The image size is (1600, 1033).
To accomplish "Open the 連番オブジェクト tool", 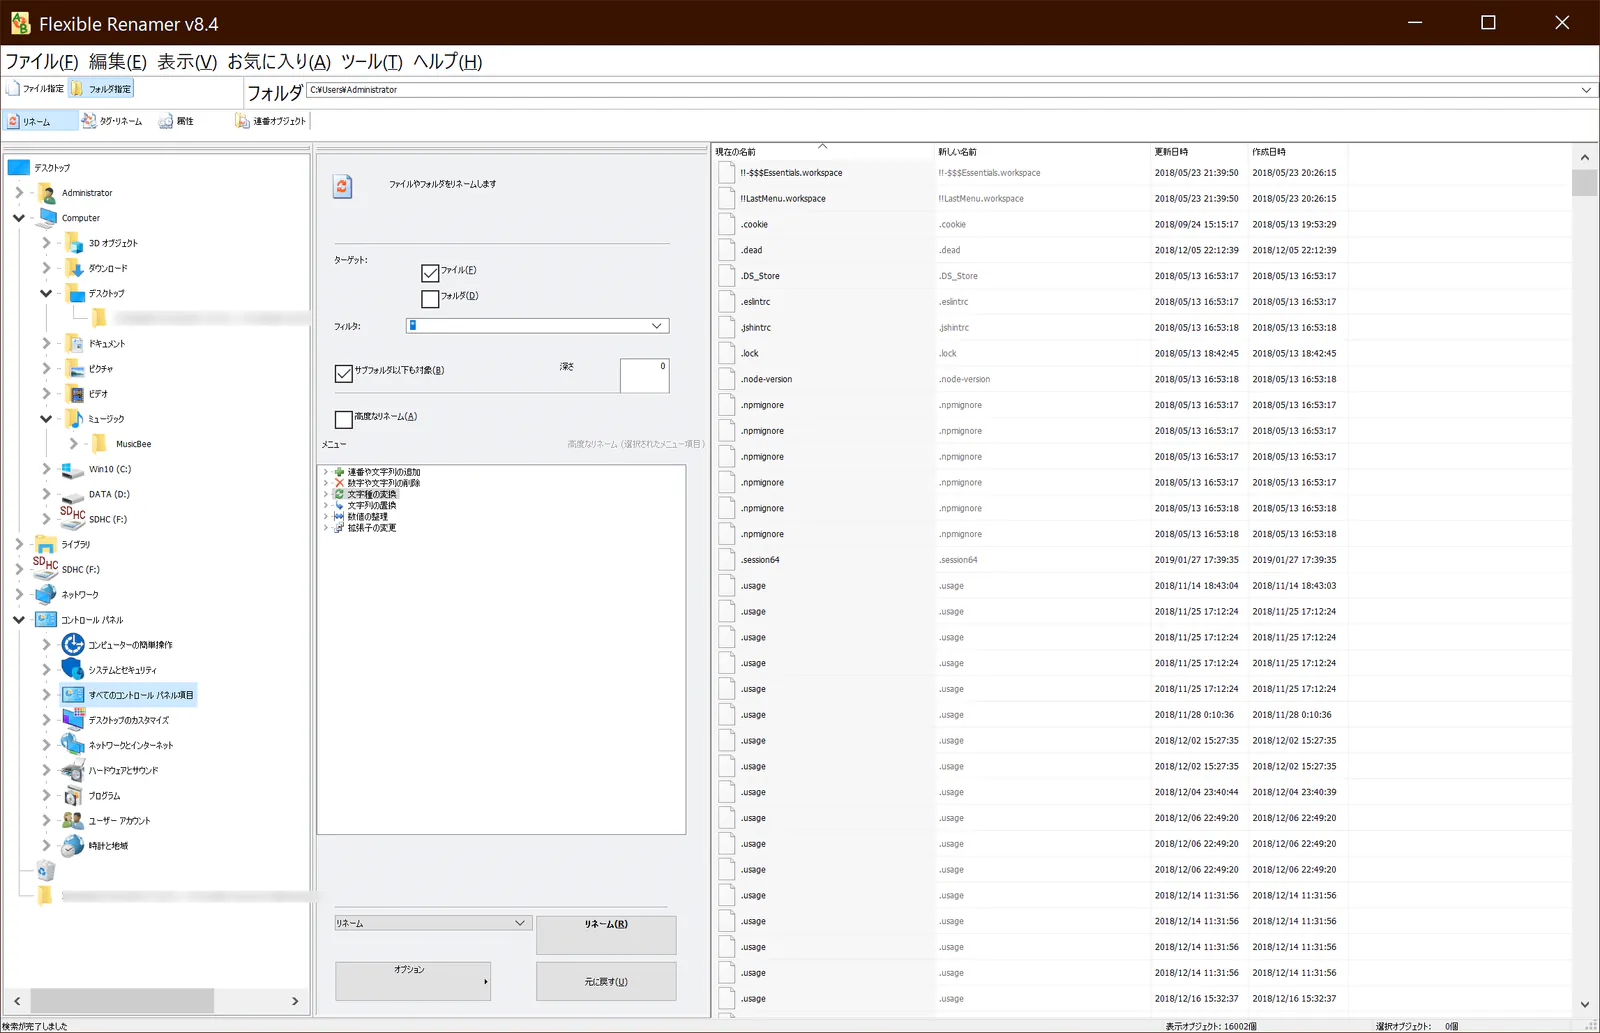I will tap(270, 121).
